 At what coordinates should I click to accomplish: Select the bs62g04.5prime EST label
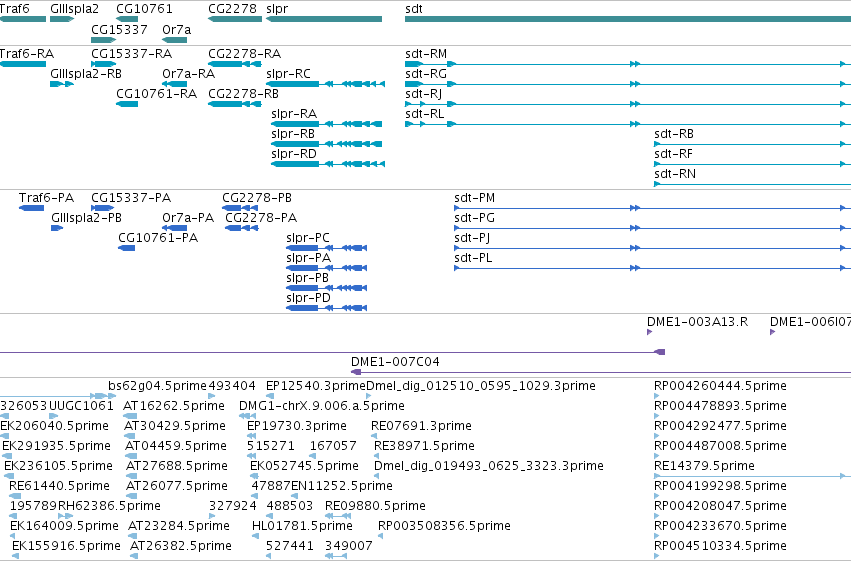coord(157,386)
